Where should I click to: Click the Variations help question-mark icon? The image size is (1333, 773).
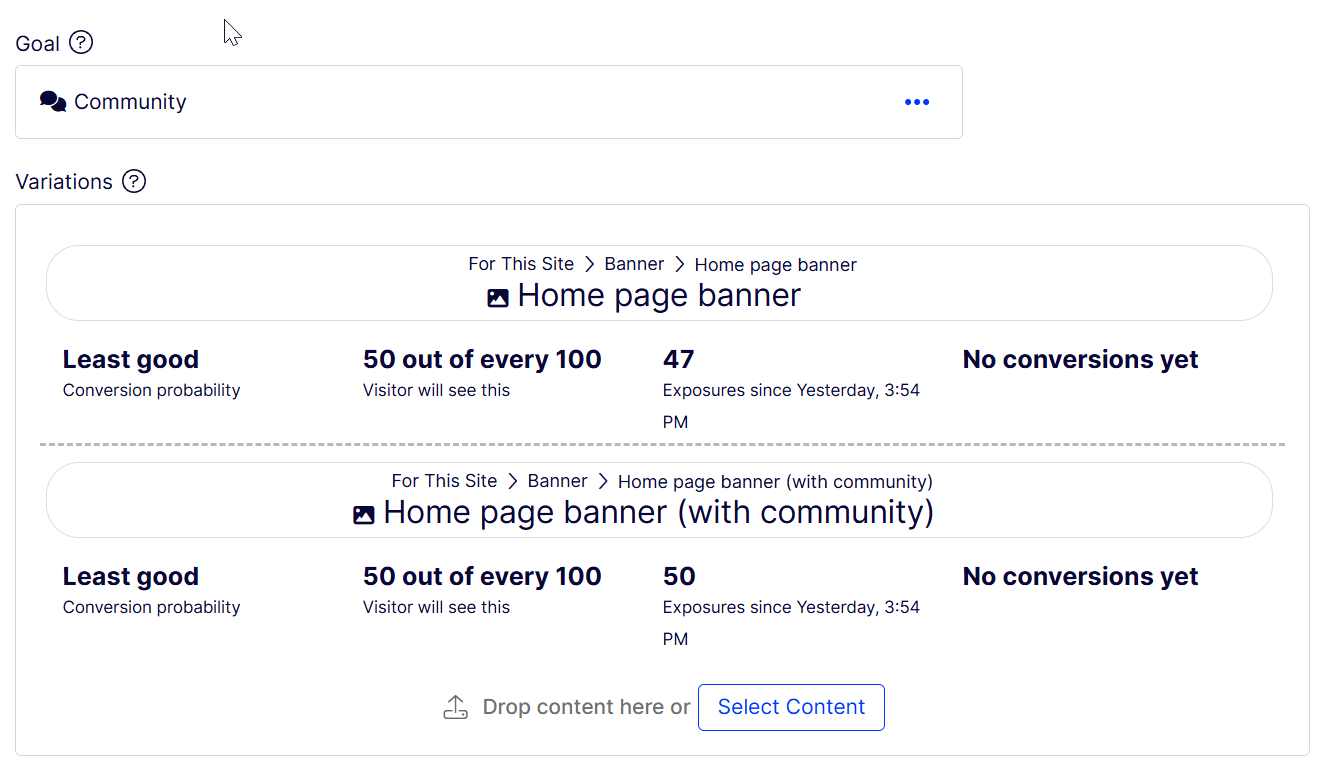[134, 182]
